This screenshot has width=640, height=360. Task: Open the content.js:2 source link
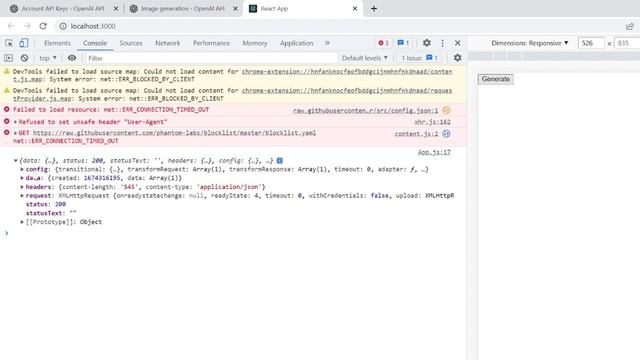pyautogui.click(x=416, y=134)
